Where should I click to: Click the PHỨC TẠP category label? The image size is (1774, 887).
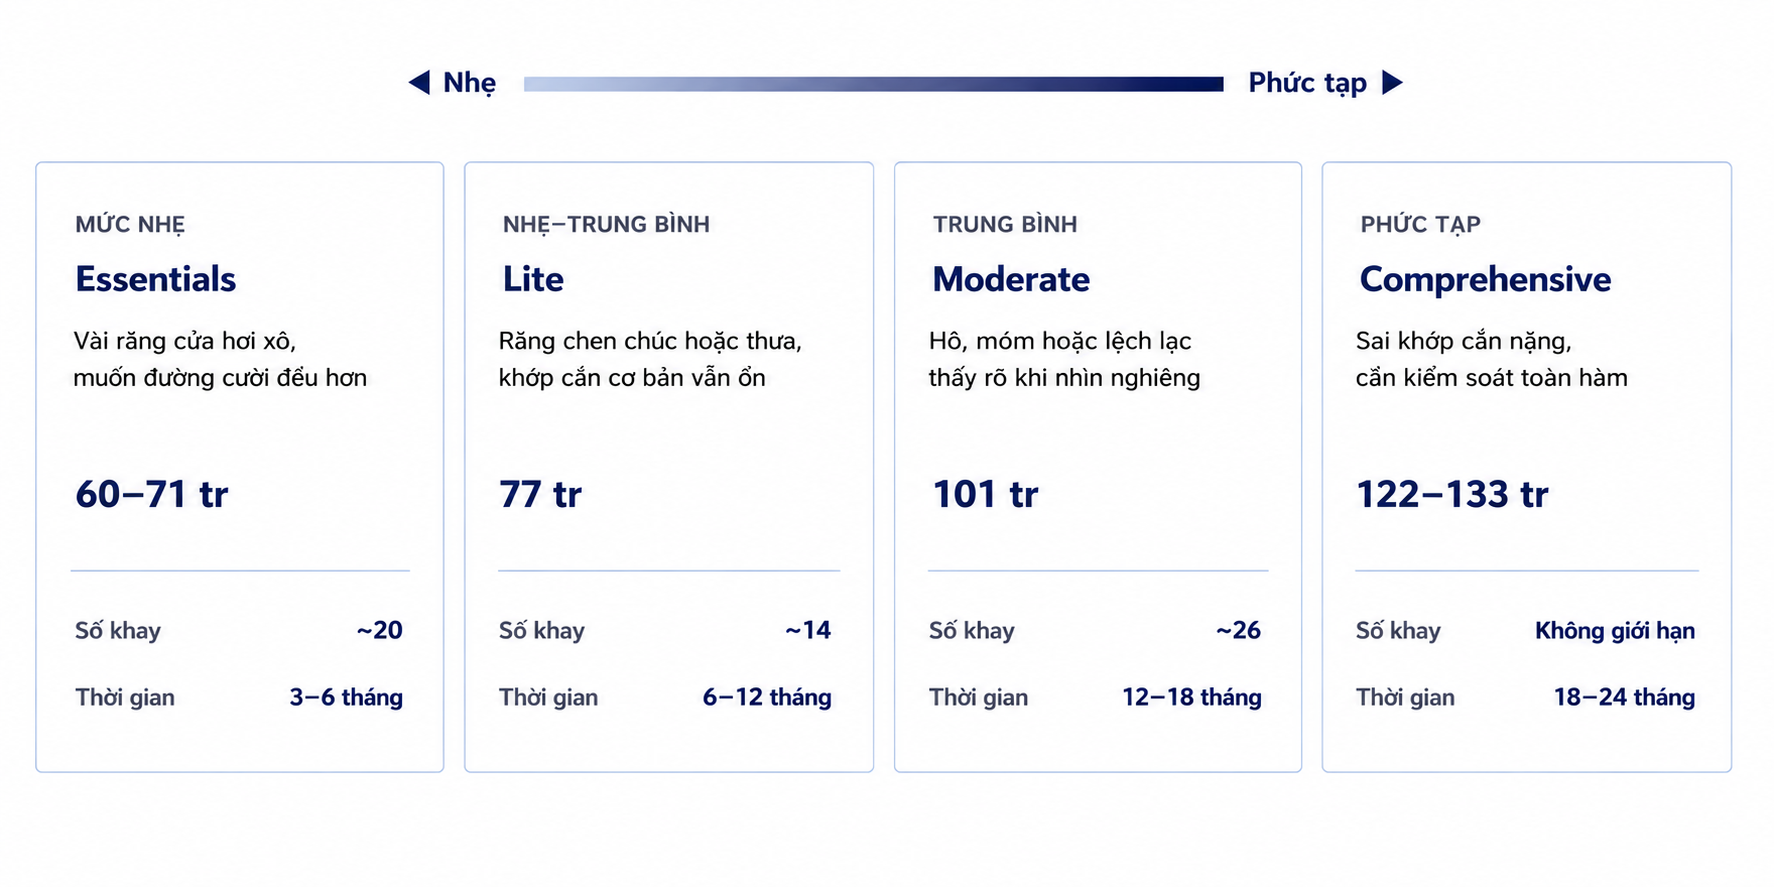pyautogui.click(x=1420, y=225)
